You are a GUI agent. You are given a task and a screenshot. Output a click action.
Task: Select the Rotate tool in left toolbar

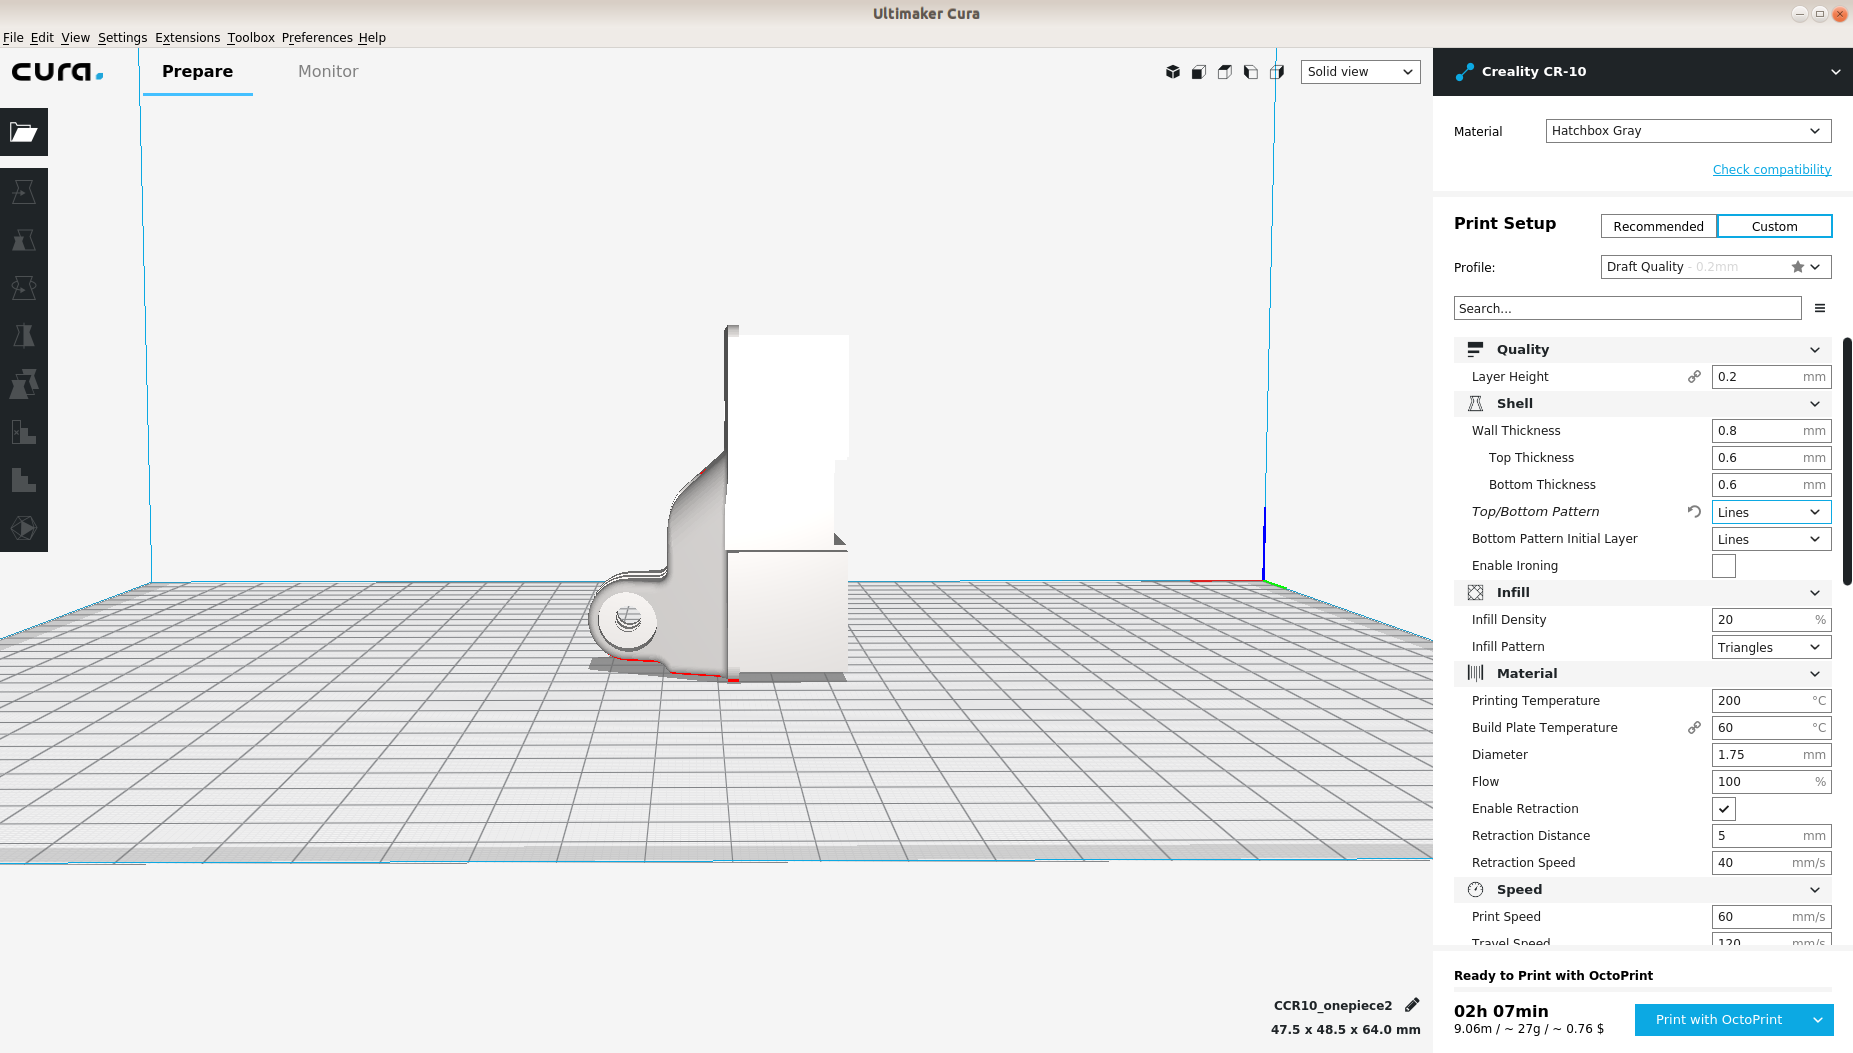[x=24, y=288]
